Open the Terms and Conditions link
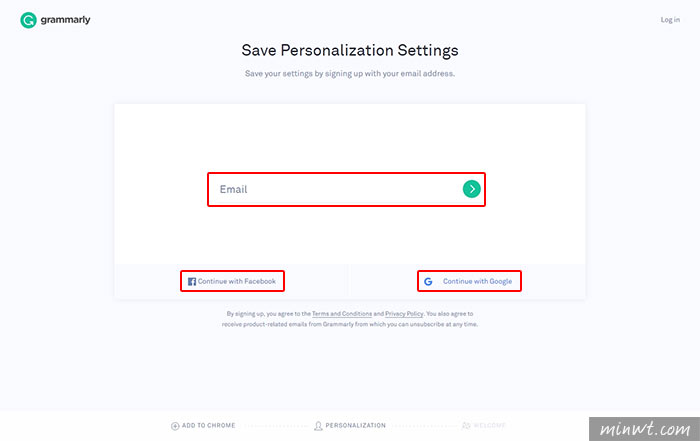 coord(342,314)
